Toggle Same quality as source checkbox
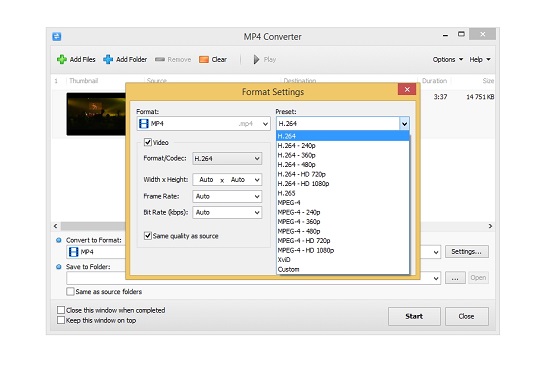Screen dimensions: 550x372 tap(148, 236)
